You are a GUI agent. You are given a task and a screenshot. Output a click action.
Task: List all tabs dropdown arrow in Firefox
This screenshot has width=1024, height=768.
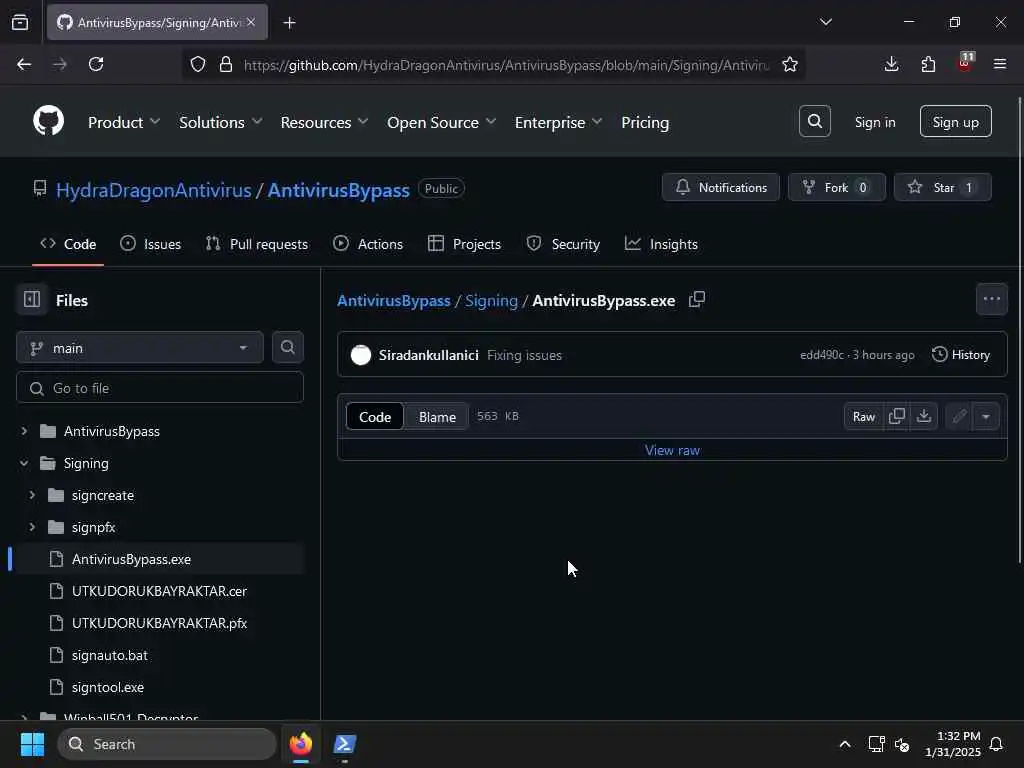825,22
